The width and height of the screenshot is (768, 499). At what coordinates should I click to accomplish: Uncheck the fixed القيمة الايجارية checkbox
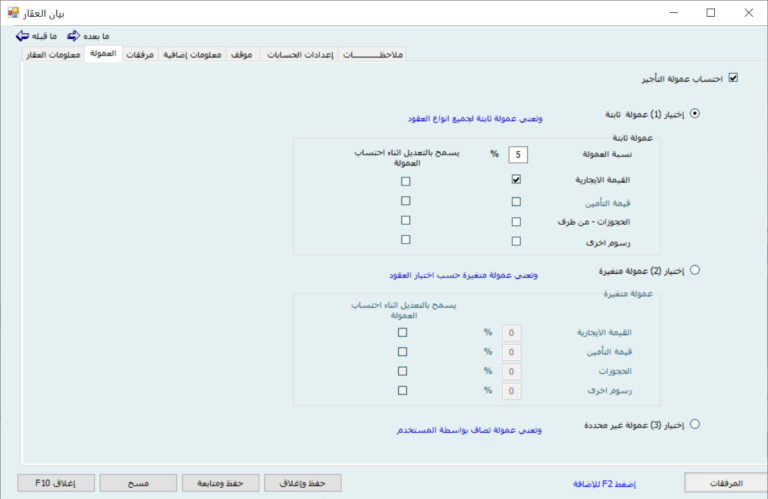click(x=516, y=180)
